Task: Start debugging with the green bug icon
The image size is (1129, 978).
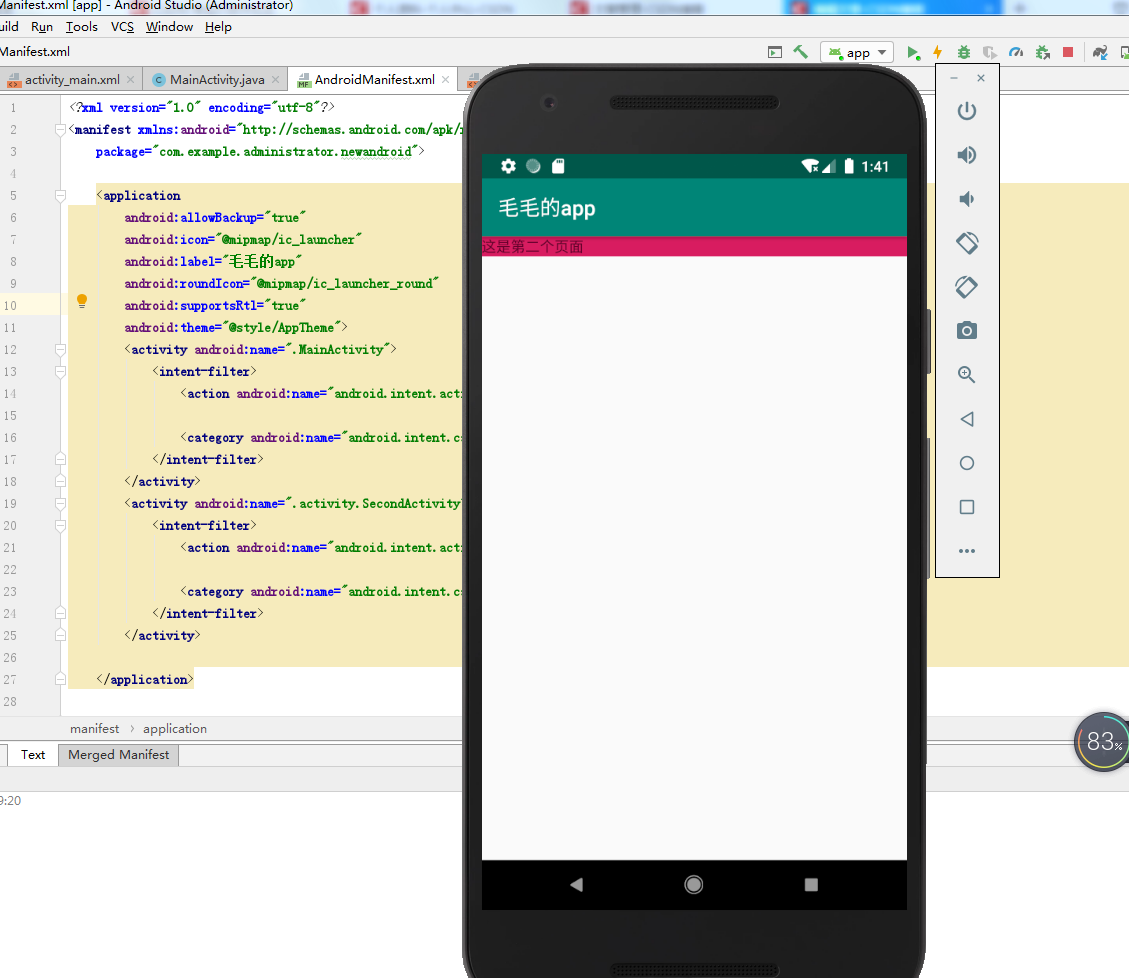Action: (x=963, y=52)
